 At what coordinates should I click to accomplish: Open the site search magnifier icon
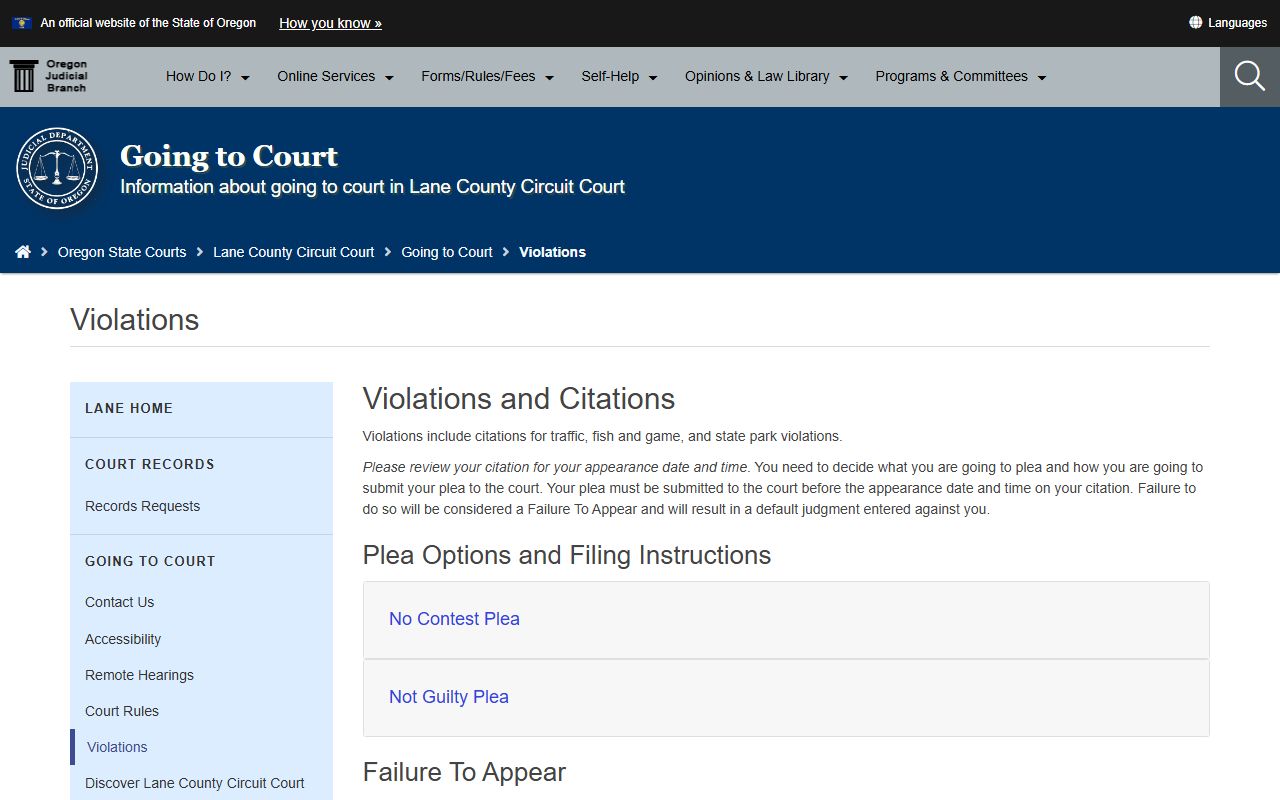tap(1250, 76)
